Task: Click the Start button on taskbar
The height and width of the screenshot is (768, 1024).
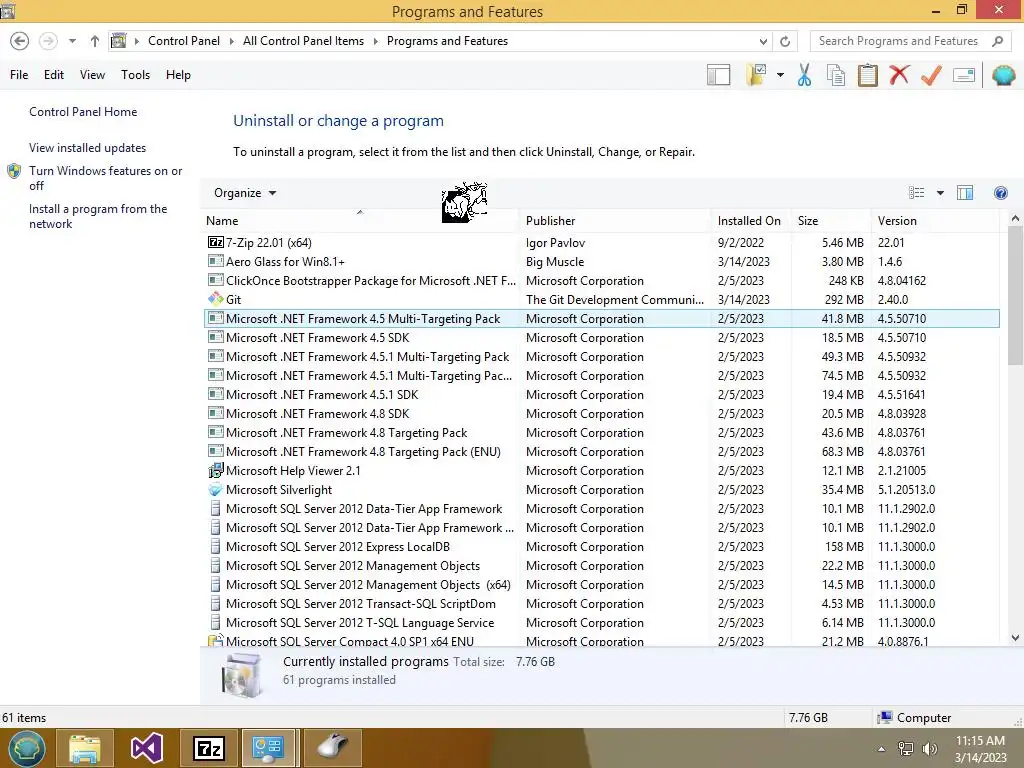Action: tap(26, 748)
